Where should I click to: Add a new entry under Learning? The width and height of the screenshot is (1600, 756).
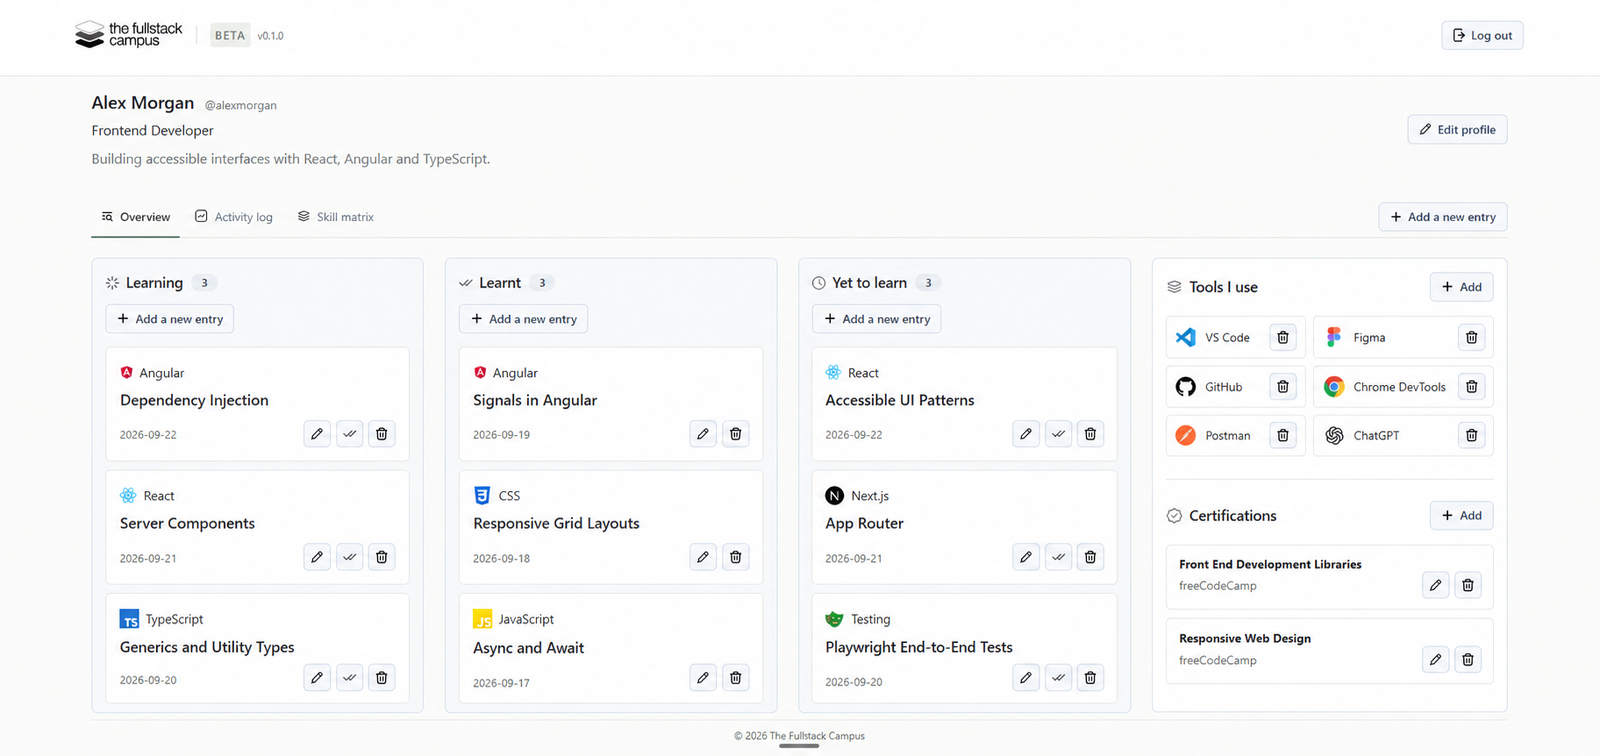pos(170,319)
